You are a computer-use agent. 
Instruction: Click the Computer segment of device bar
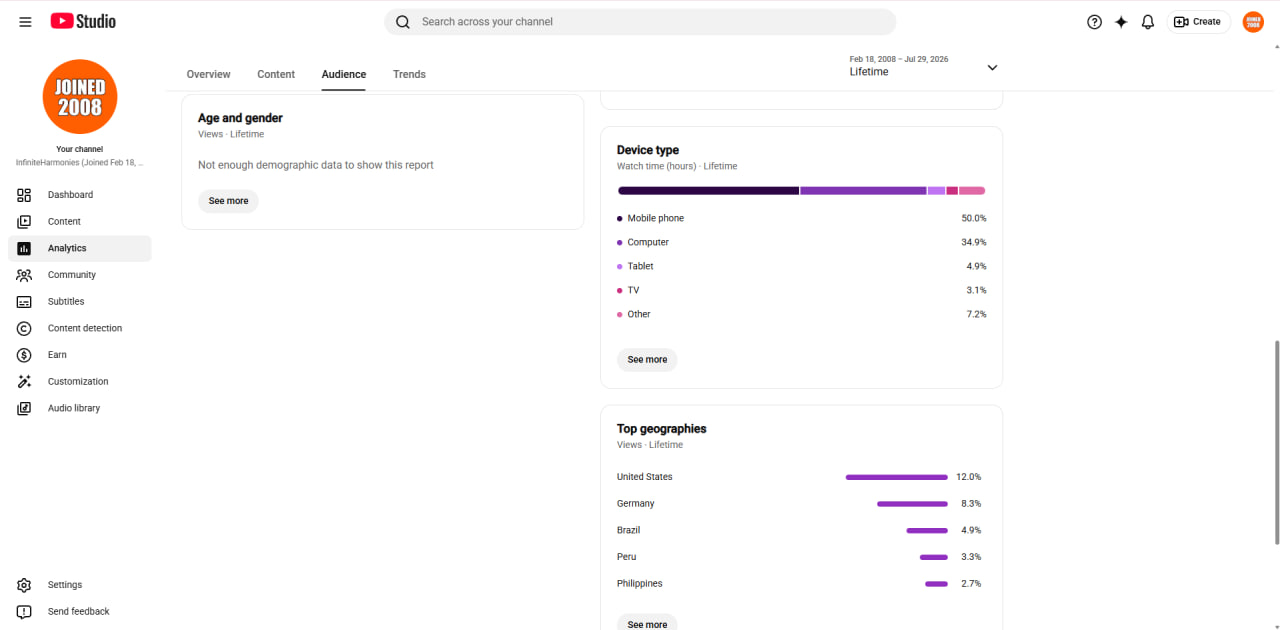click(863, 191)
